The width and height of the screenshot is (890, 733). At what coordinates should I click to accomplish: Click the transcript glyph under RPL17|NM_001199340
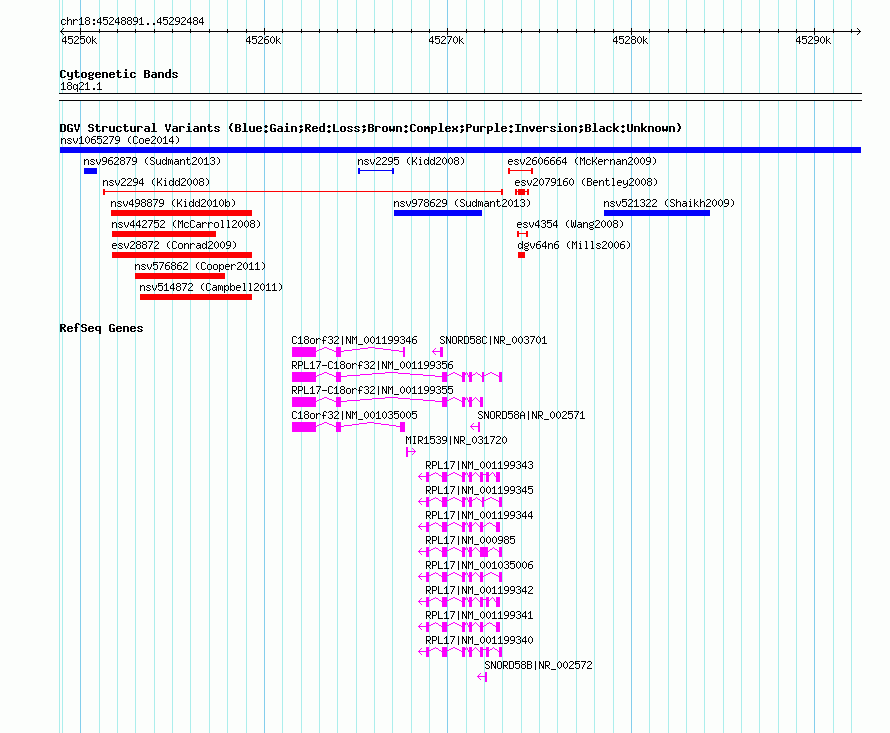(x=460, y=652)
